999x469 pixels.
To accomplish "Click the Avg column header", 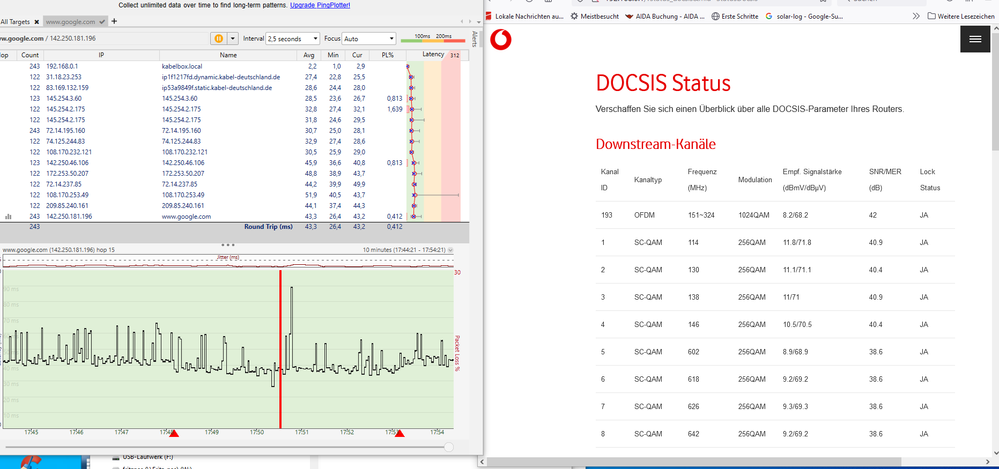I will [309, 55].
